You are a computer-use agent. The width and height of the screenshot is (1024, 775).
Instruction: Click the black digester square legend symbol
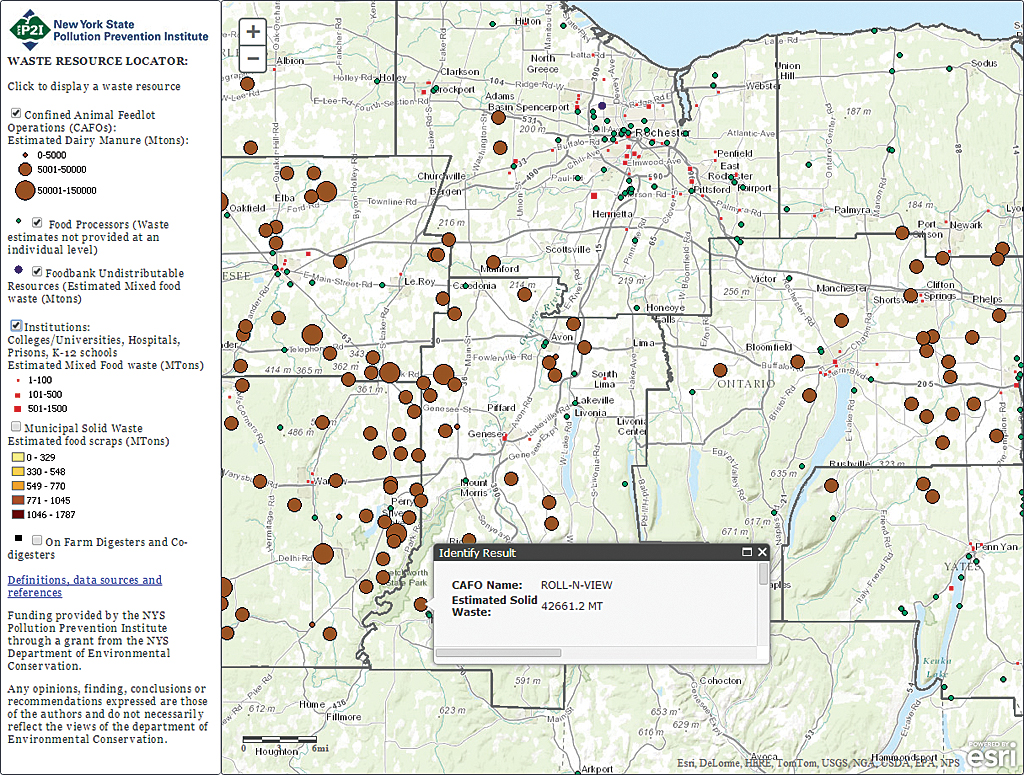[x=18, y=538]
